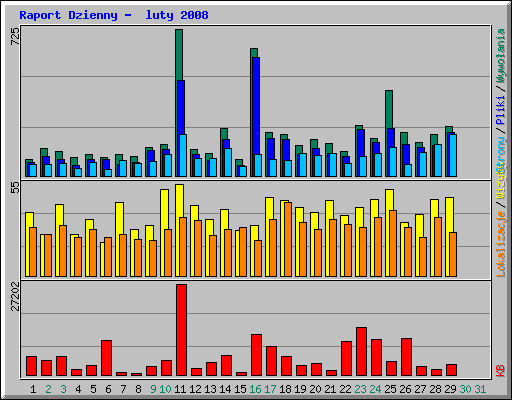Click the Pliki legend label
The width and height of the screenshot is (512, 400).
click(x=501, y=110)
